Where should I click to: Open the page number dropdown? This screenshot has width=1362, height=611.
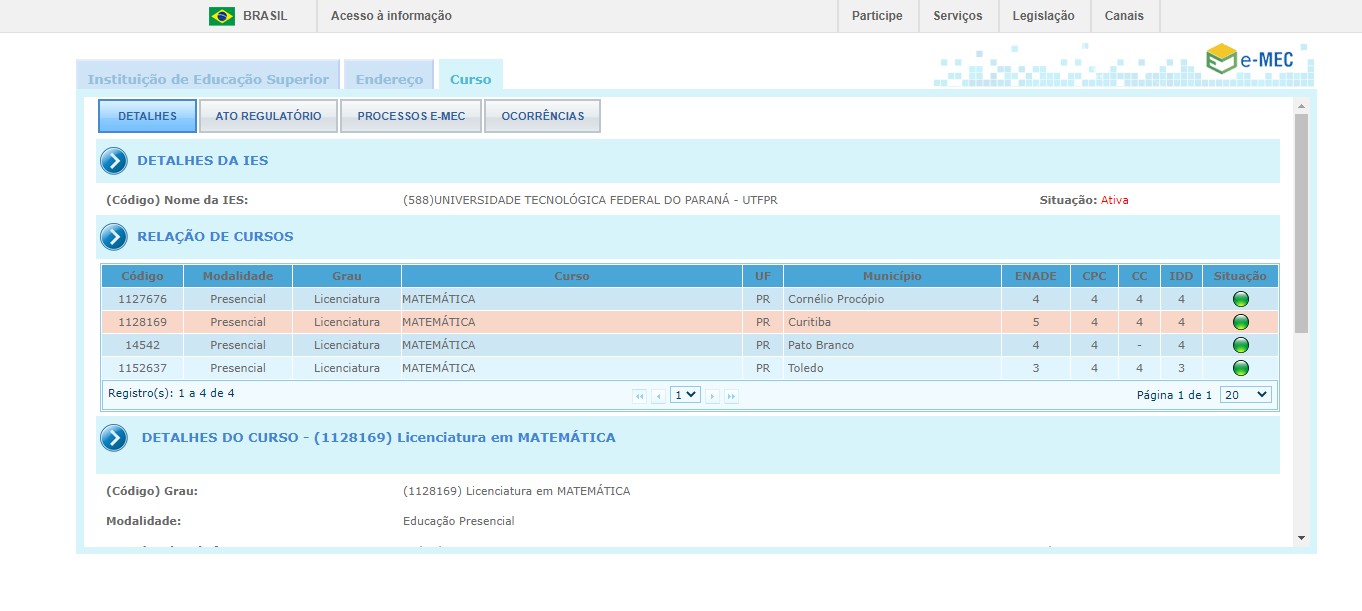coord(685,395)
